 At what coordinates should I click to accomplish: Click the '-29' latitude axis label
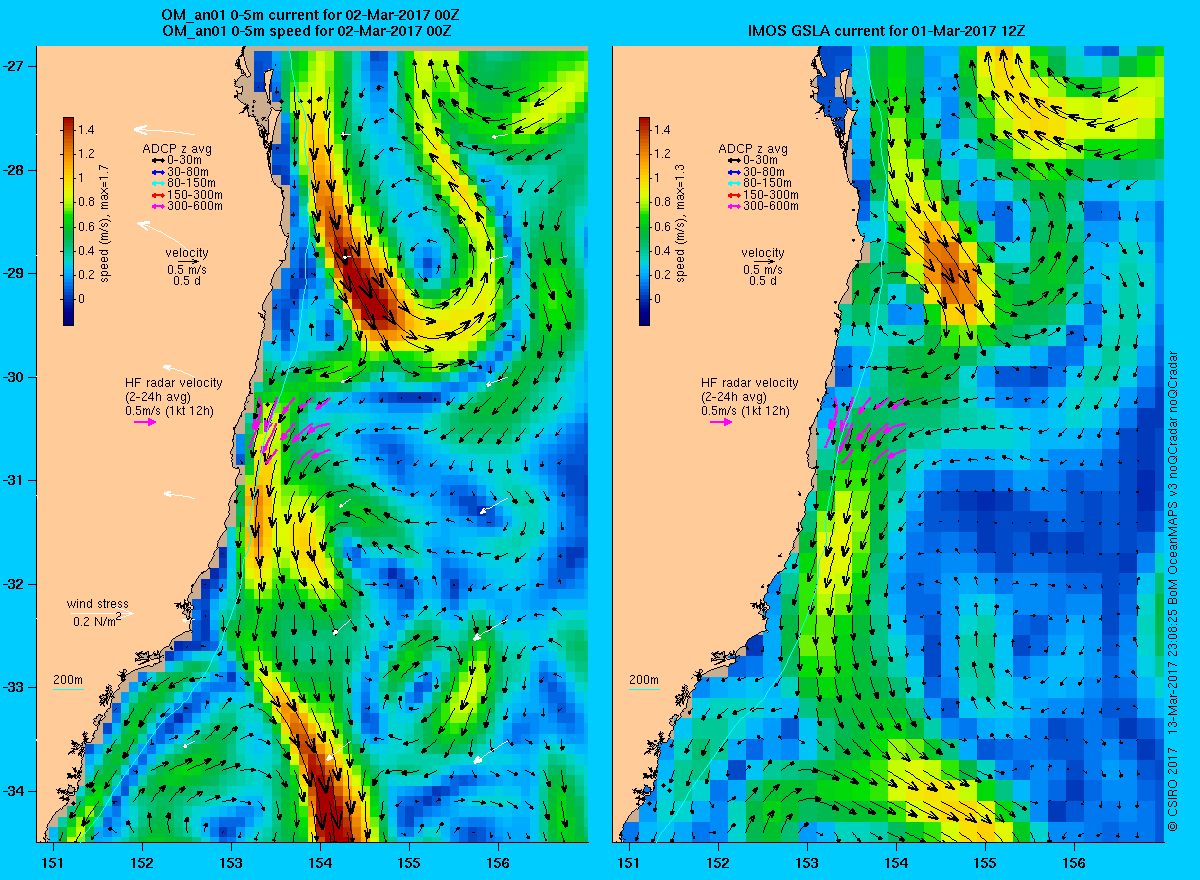pos(14,273)
